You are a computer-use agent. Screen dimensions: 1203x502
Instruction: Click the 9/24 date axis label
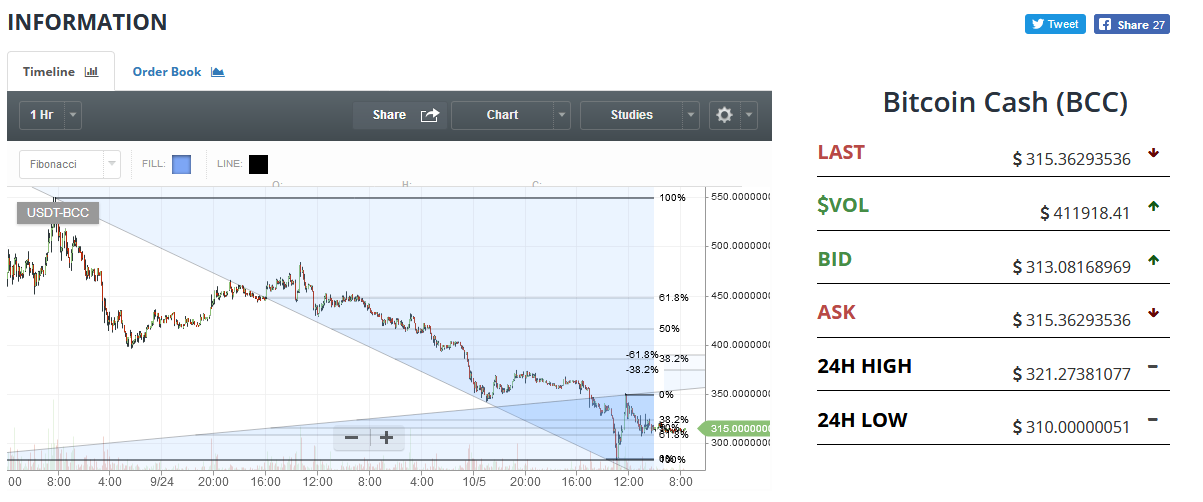point(163,481)
